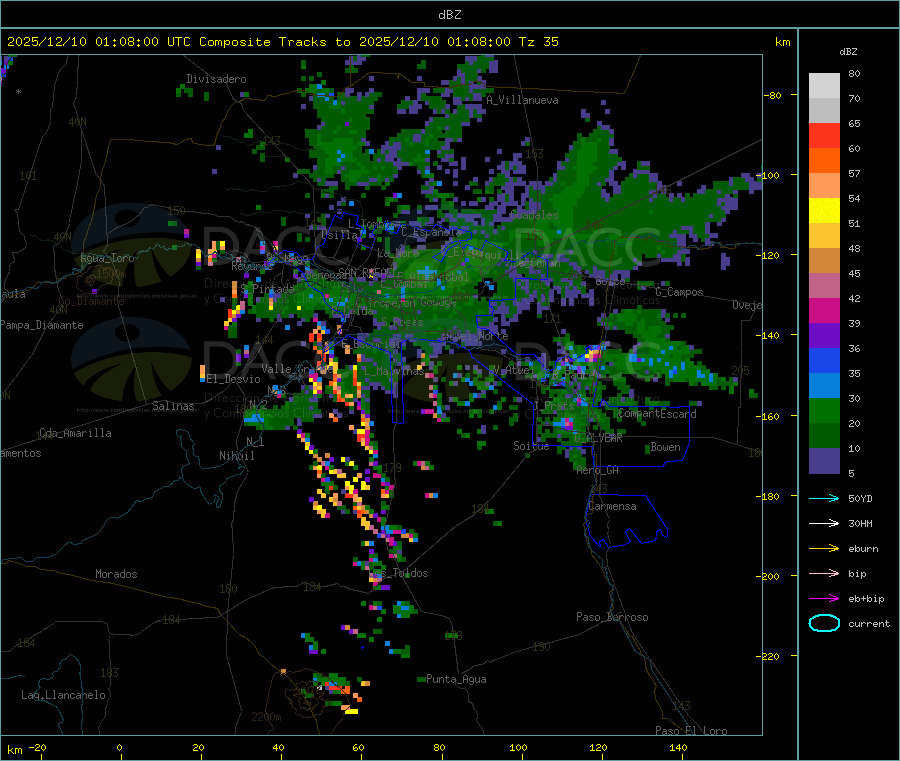The width and height of the screenshot is (900, 761).
Task: Click the magenta 39 dBZ color swatch
Action: [x=824, y=310]
